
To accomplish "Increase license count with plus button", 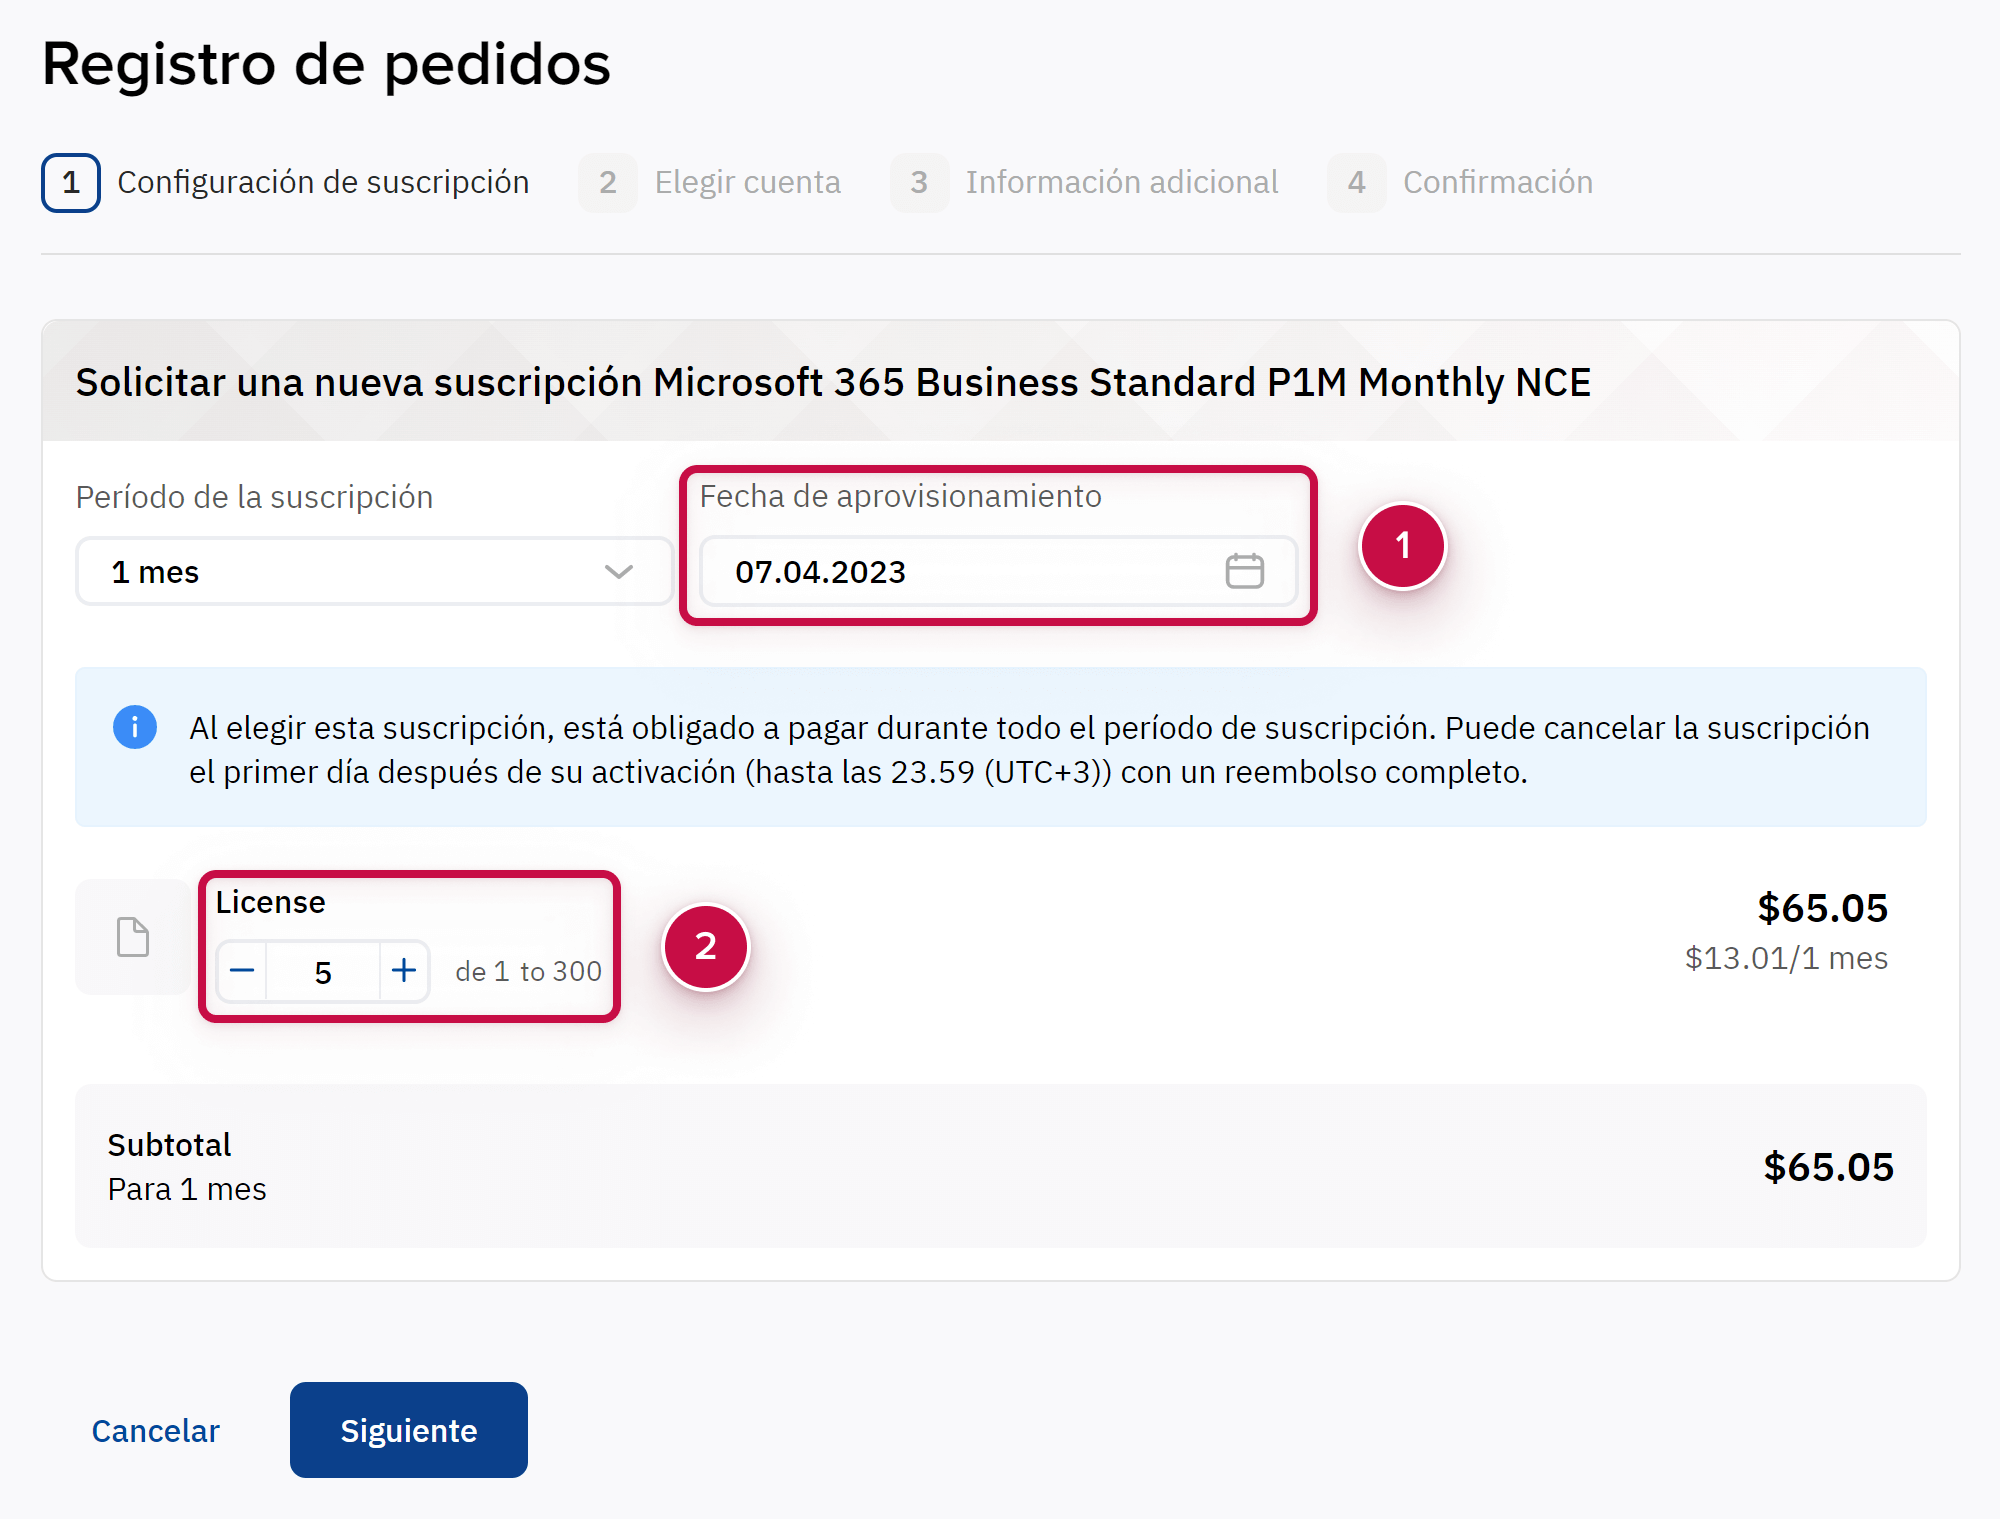I will (404, 971).
